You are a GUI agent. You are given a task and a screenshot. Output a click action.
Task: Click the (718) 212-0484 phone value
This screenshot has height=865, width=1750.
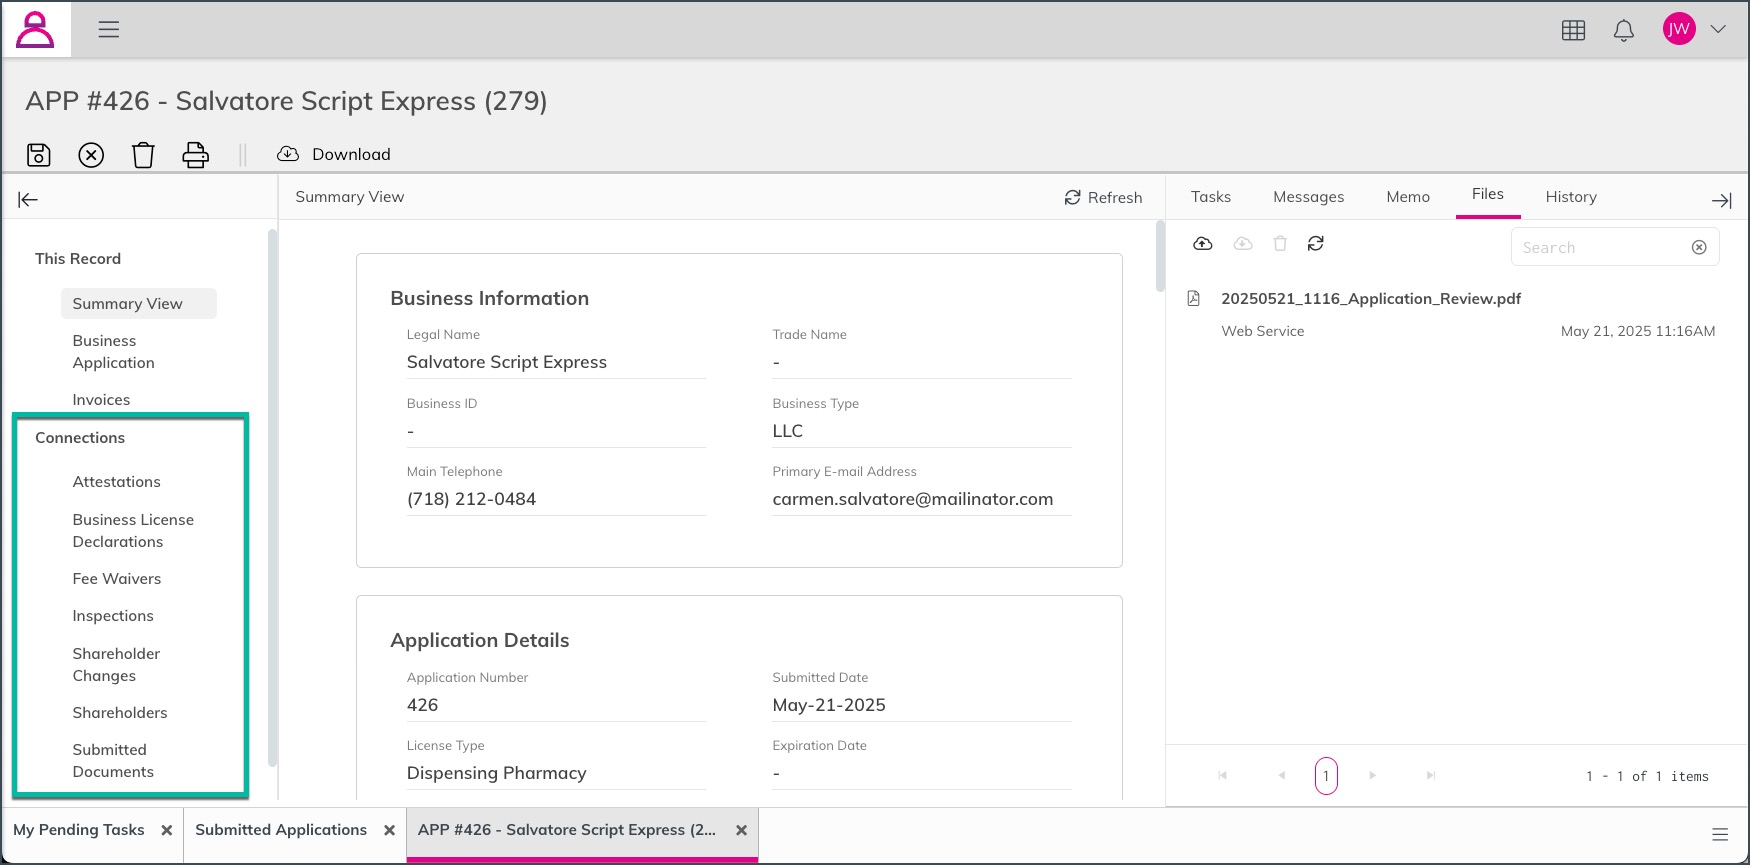coord(471,499)
